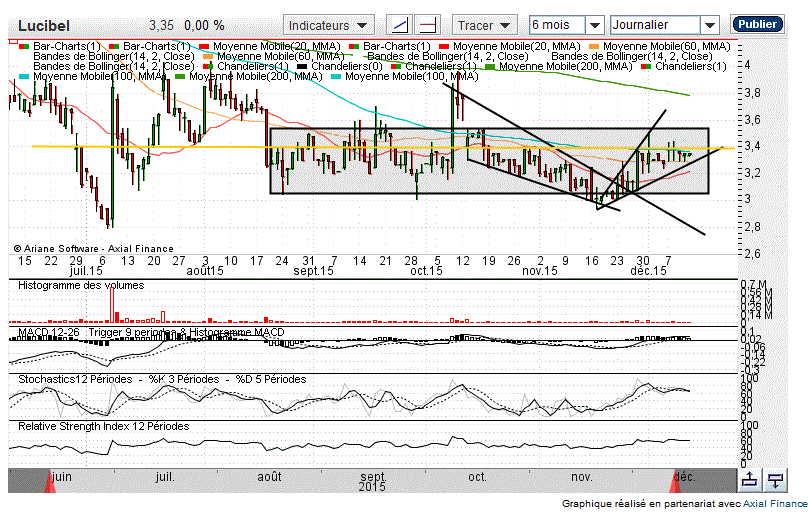Select the trend line drawing tool
The image size is (808, 520).
(x=400, y=25)
